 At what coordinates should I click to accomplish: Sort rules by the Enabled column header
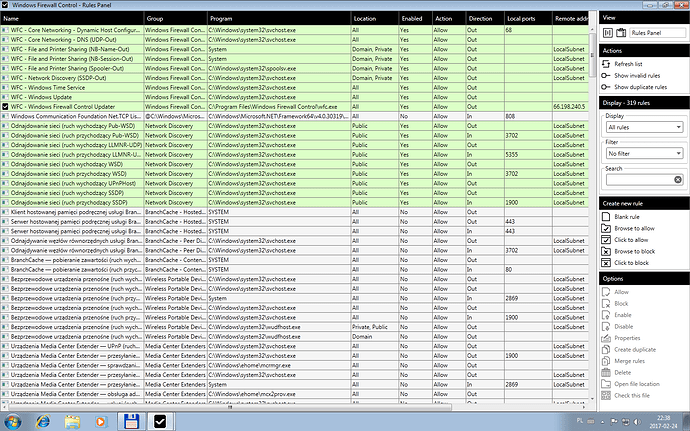pyautogui.click(x=415, y=18)
